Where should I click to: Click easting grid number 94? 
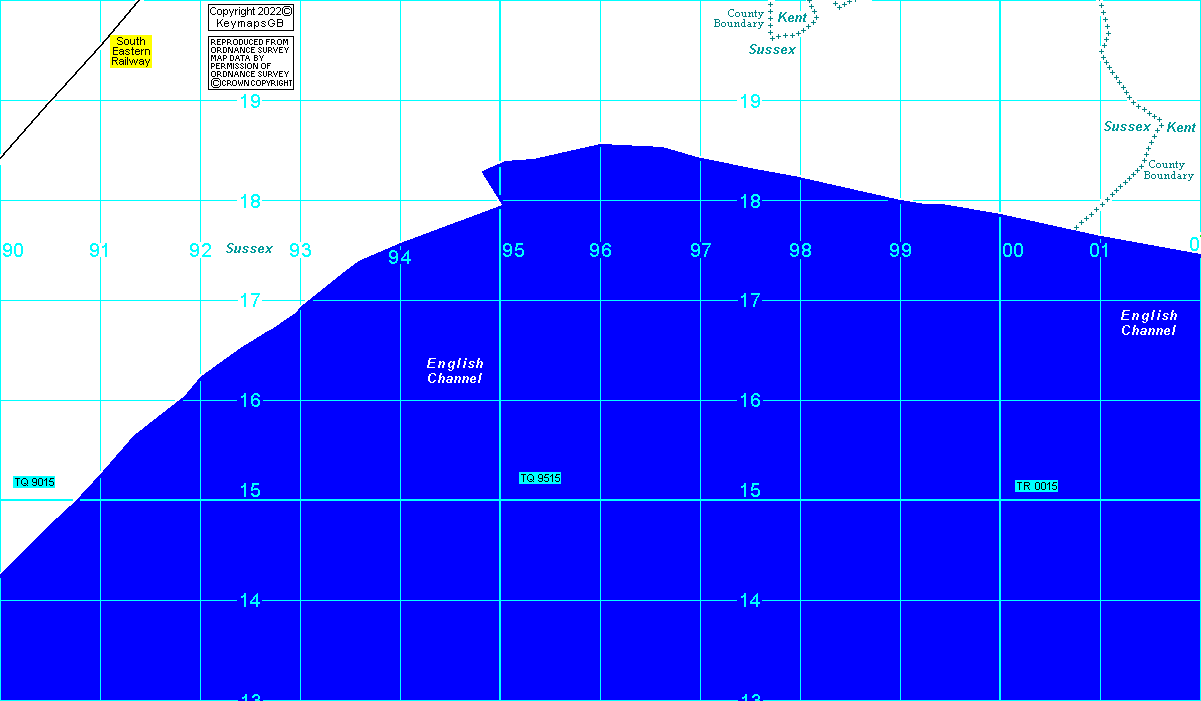click(400, 258)
